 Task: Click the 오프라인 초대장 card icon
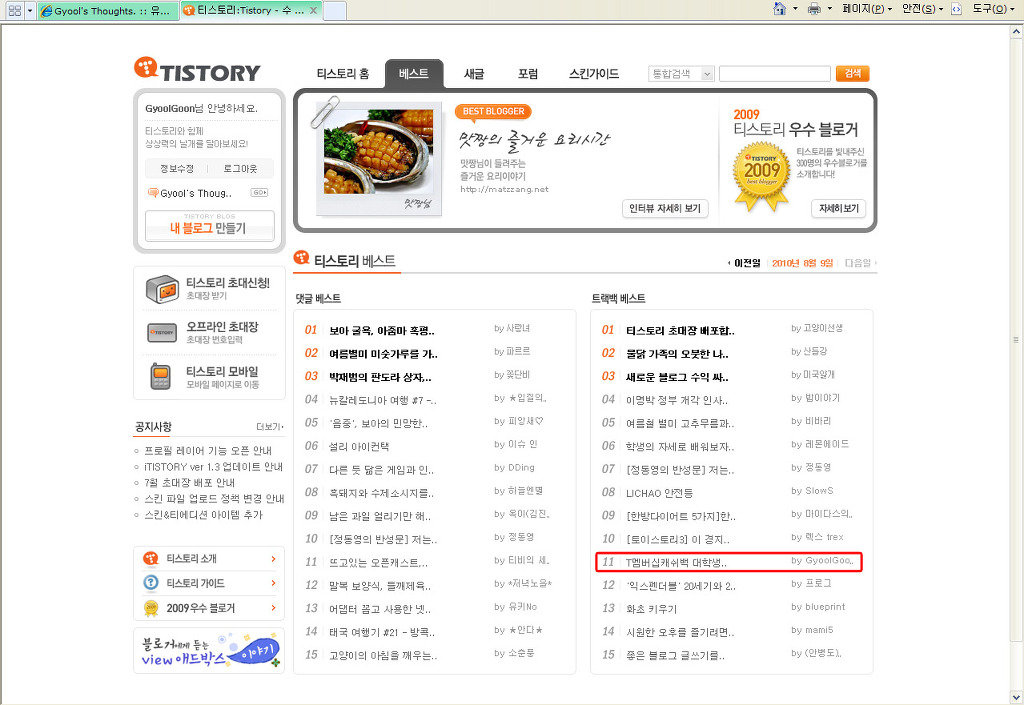[x=162, y=333]
